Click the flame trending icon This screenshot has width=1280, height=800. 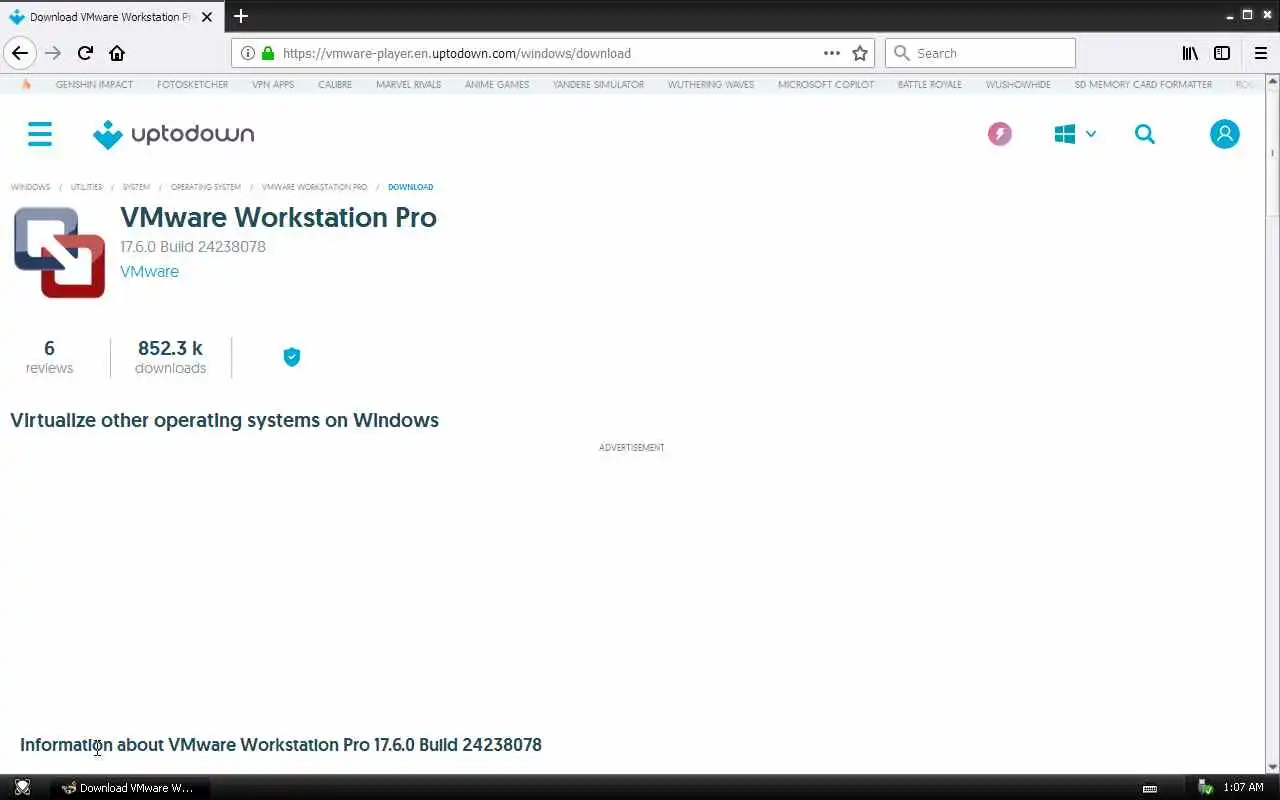pos(26,84)
